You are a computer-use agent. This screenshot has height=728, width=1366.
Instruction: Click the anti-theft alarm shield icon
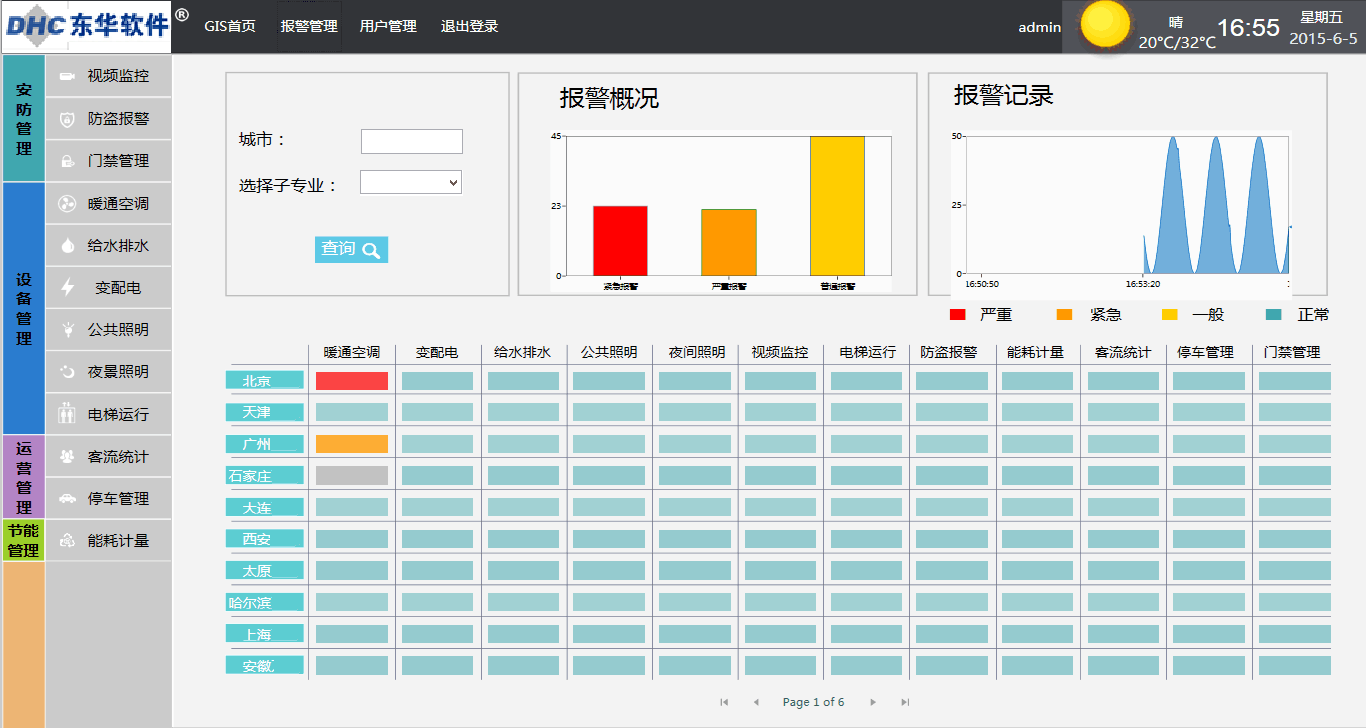(67, 119)
